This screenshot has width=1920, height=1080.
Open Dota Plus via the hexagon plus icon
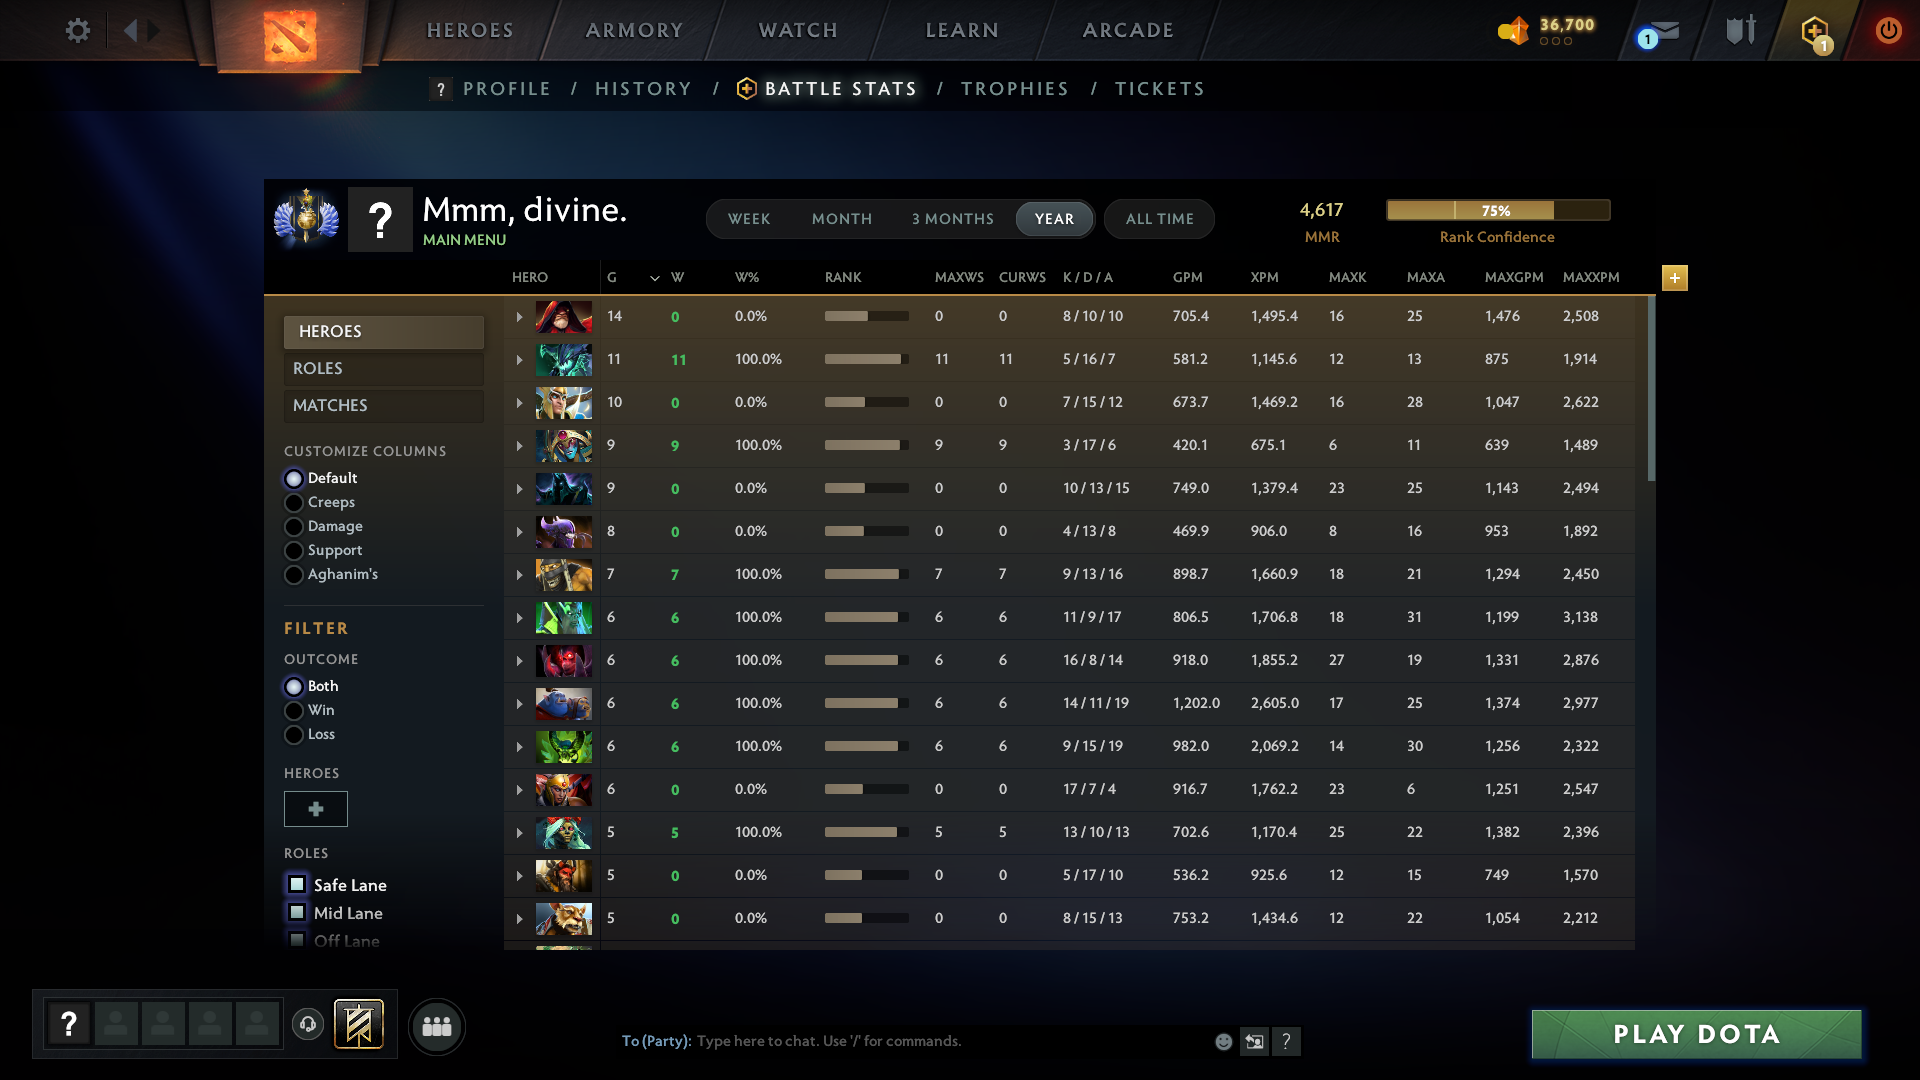tap(1815, 31)
